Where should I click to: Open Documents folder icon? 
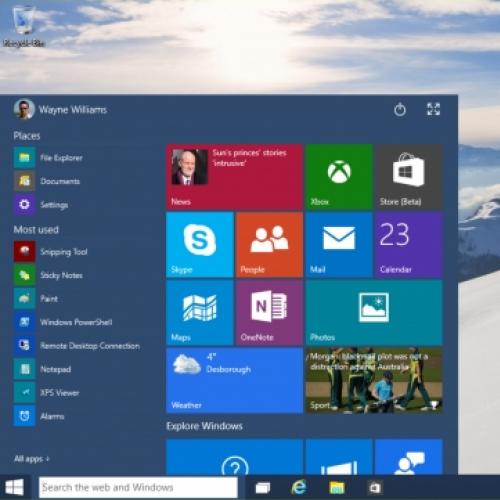pos(24,181)
